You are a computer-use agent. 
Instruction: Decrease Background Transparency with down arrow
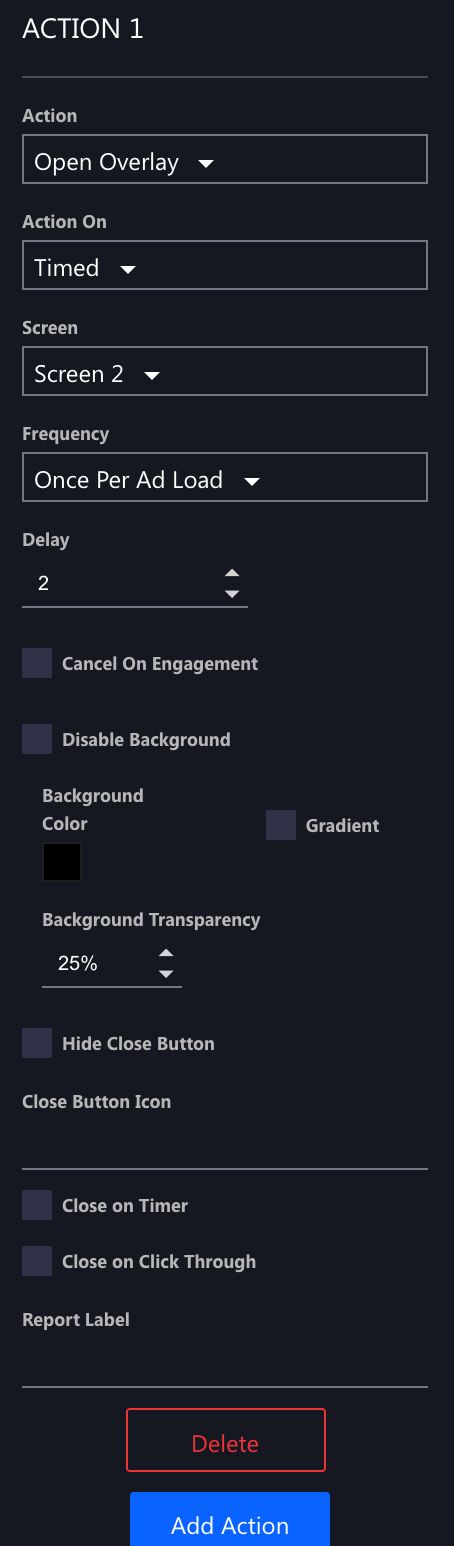pyautogui.click(x=167, y=974)
